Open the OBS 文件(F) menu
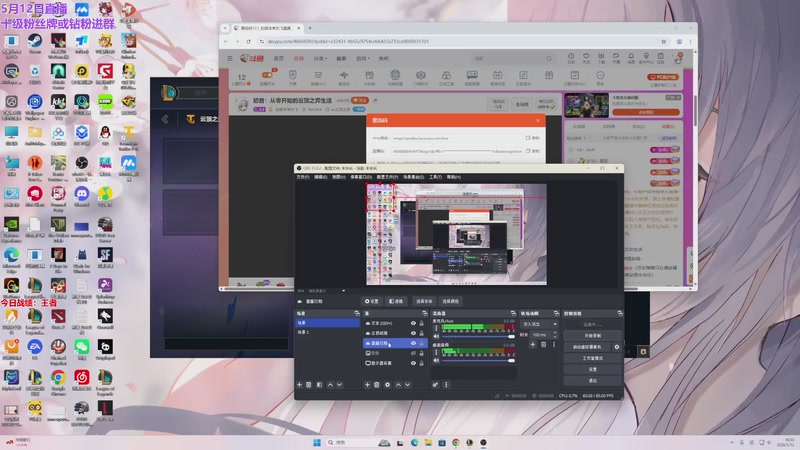 click(x=303, y=177)
